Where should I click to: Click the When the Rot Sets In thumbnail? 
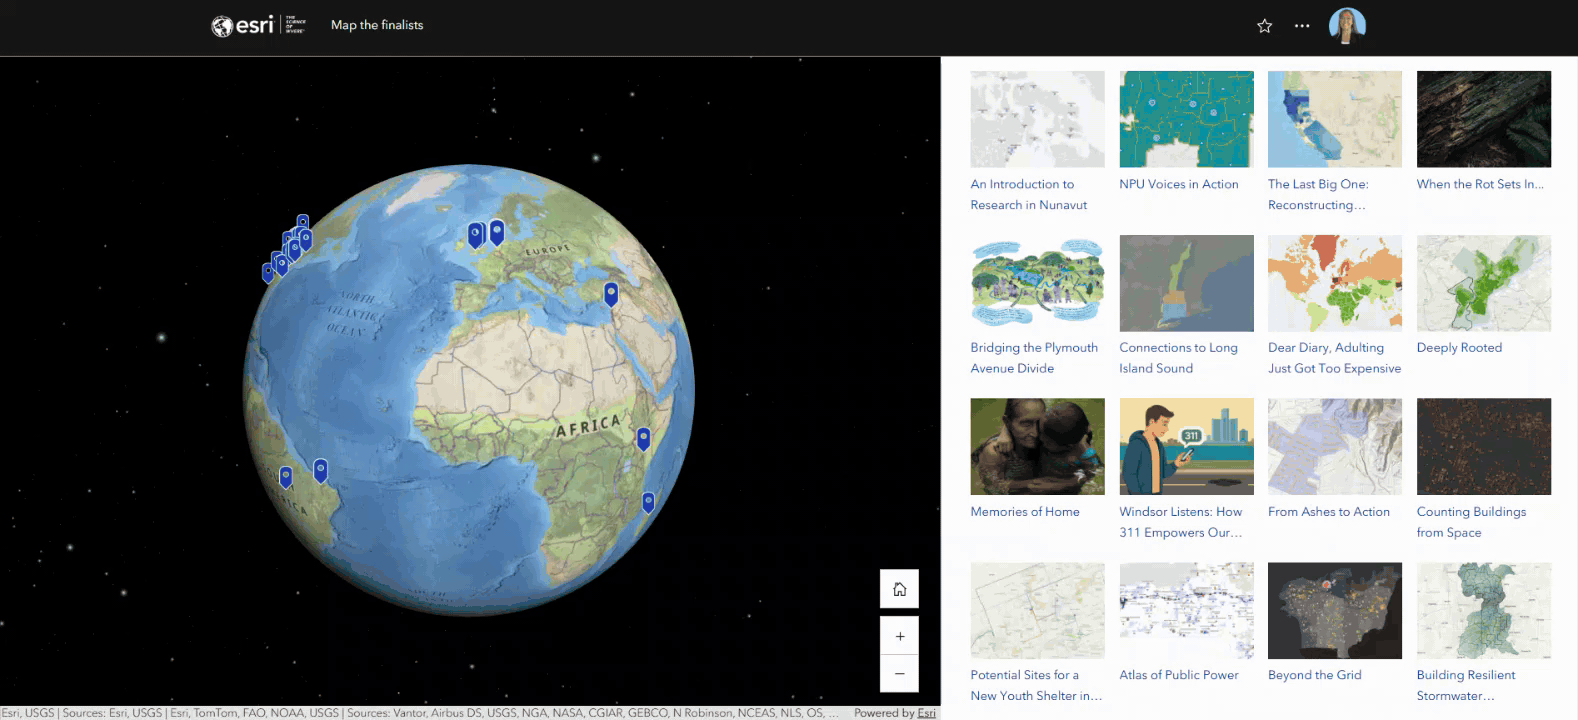(x=1484, y=119)
